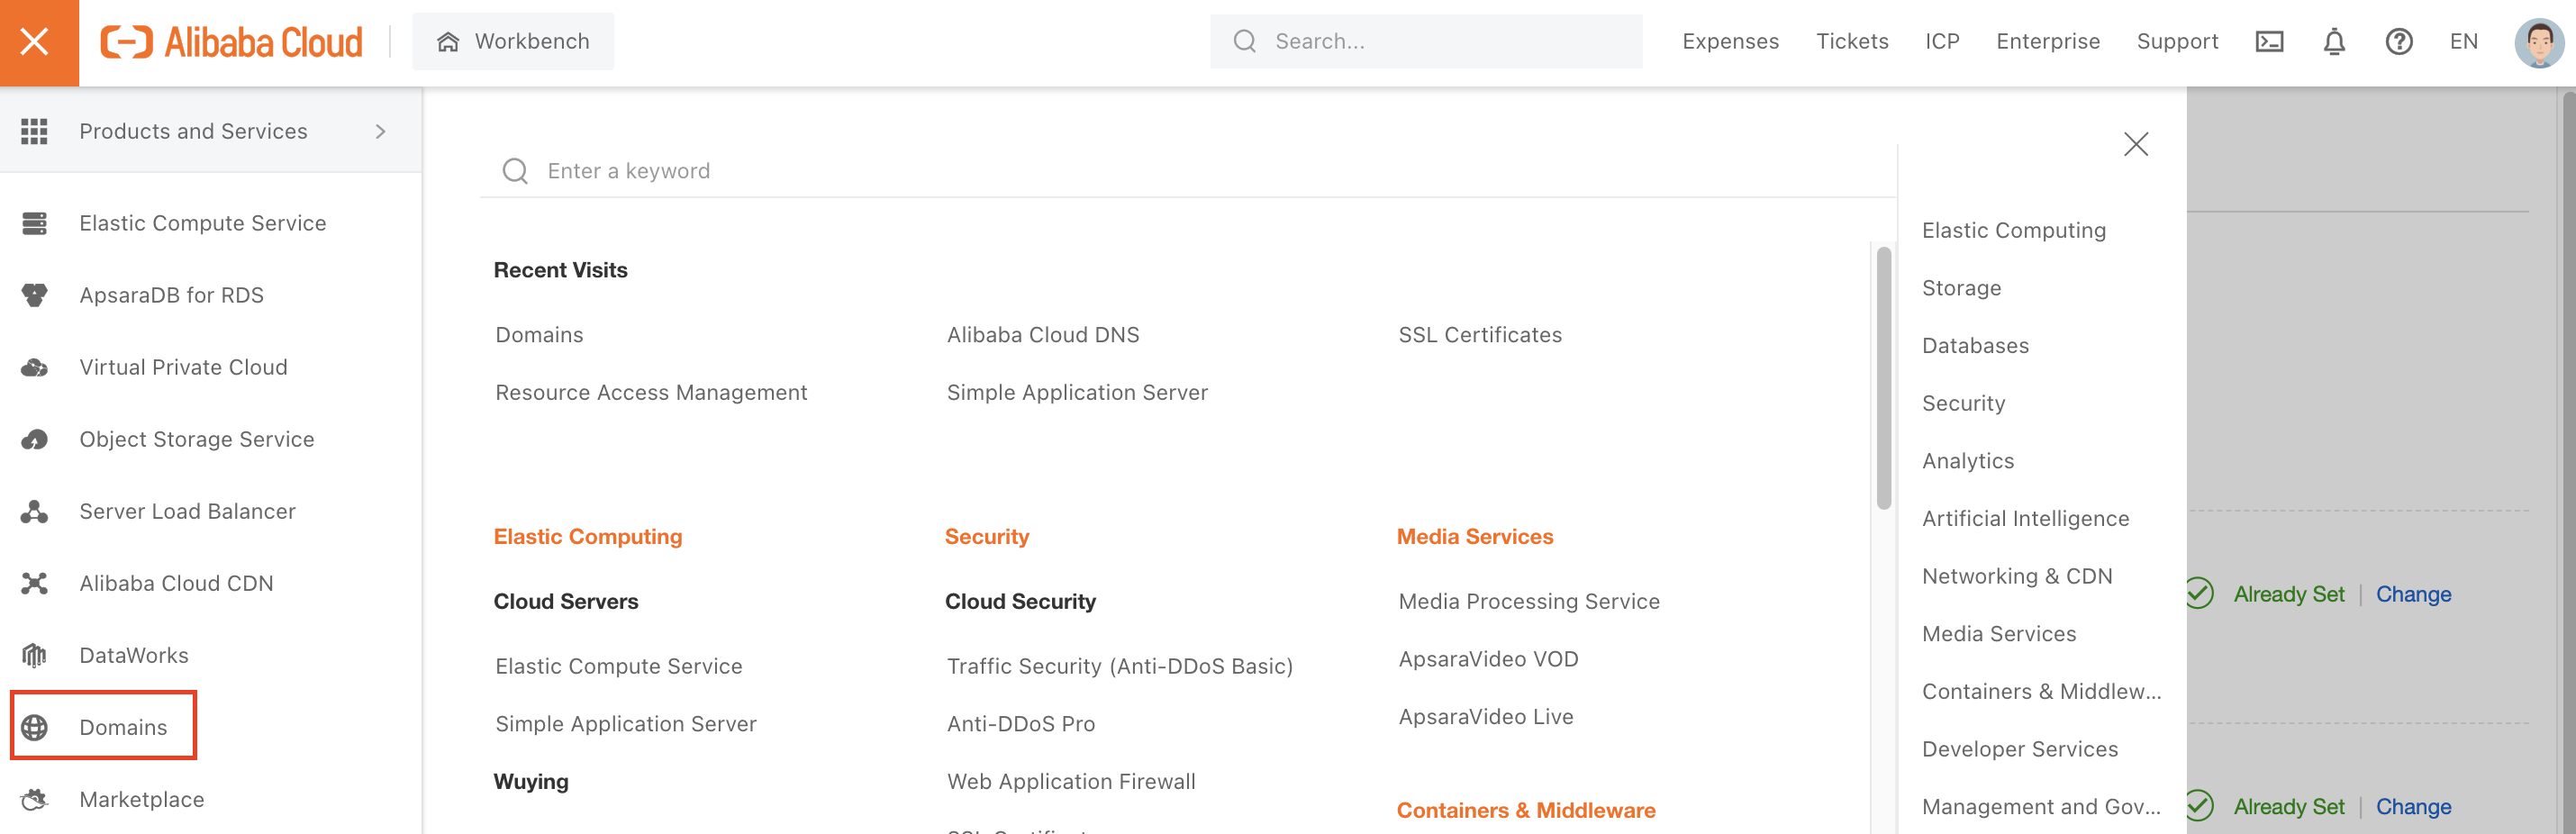Image resolution: width=2576 pixels, height=834 pixels.
Task: Click the Marketplace sidebar icon
Action: coord(34,799)
